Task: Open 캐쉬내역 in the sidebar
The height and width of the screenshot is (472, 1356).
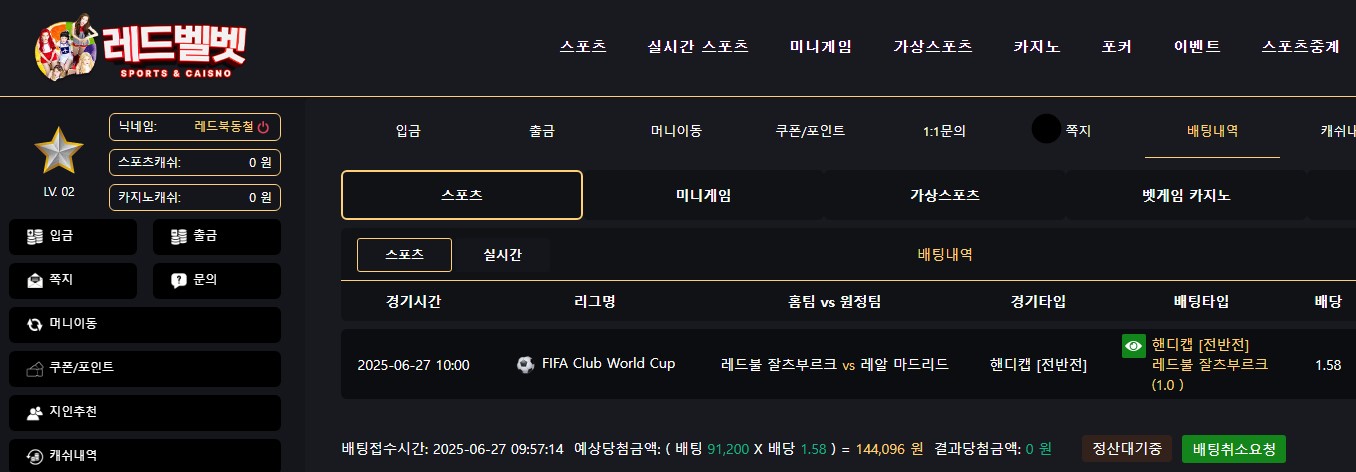Action: 145,455
